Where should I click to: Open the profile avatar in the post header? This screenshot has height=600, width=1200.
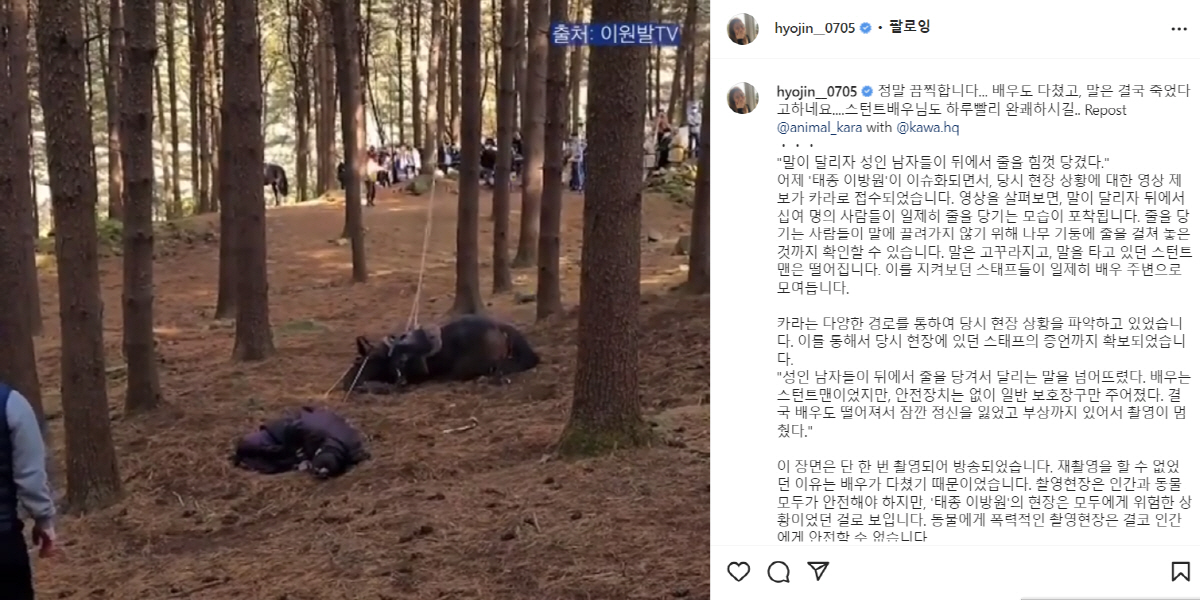point(742,29)
